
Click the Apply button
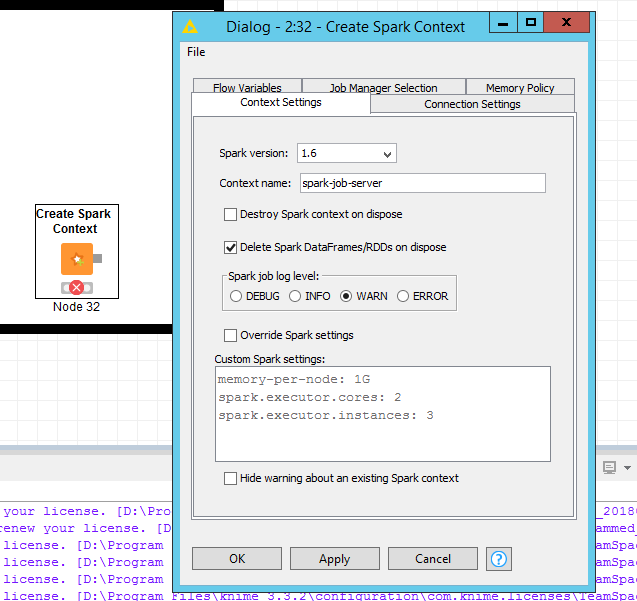pos(334,559)
